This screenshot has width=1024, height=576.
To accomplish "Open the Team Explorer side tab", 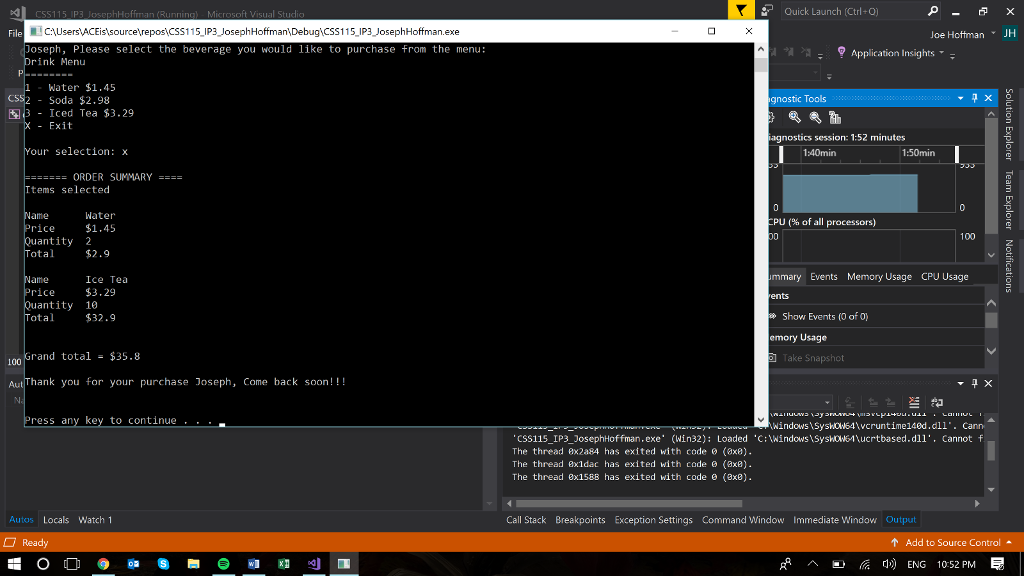I will pyautogui.click(x=1009, y=200).
